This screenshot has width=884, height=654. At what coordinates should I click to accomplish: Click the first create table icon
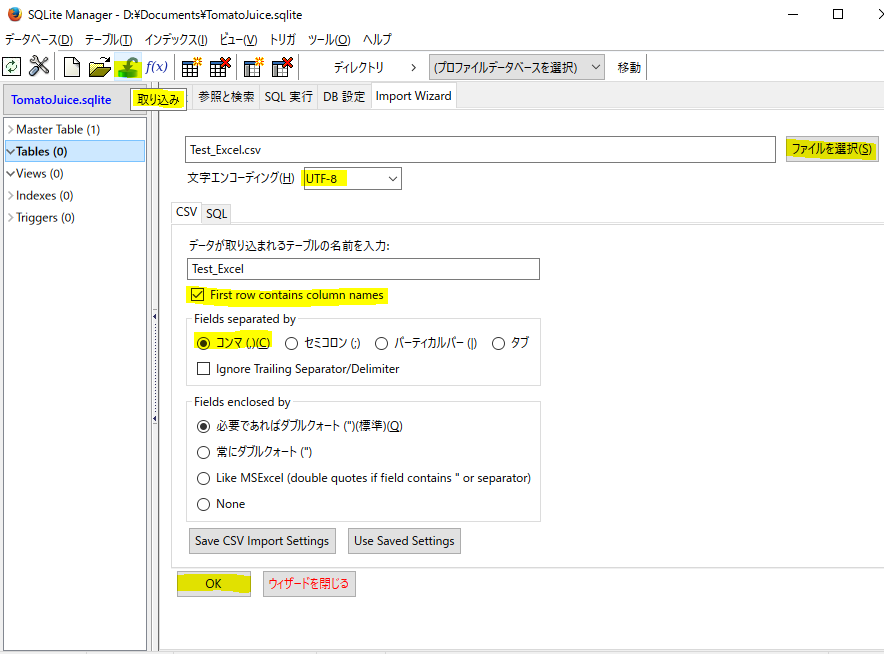pos(190,67)
